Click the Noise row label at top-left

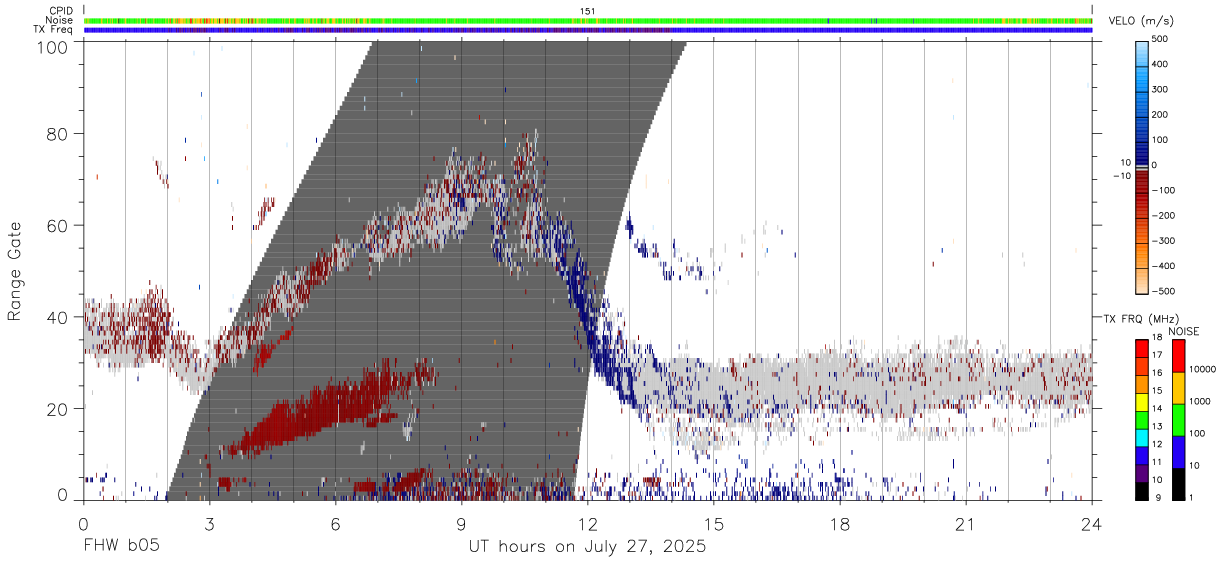pyautogui.click(x=59, y=20)
